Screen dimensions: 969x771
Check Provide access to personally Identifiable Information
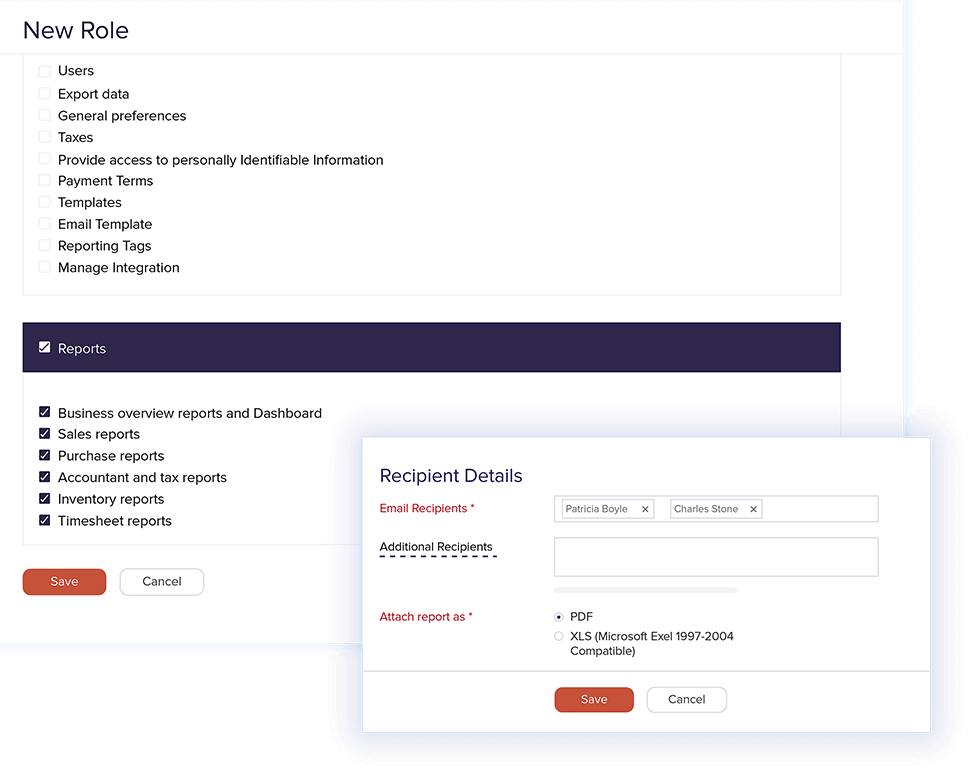tap(44, 159)
